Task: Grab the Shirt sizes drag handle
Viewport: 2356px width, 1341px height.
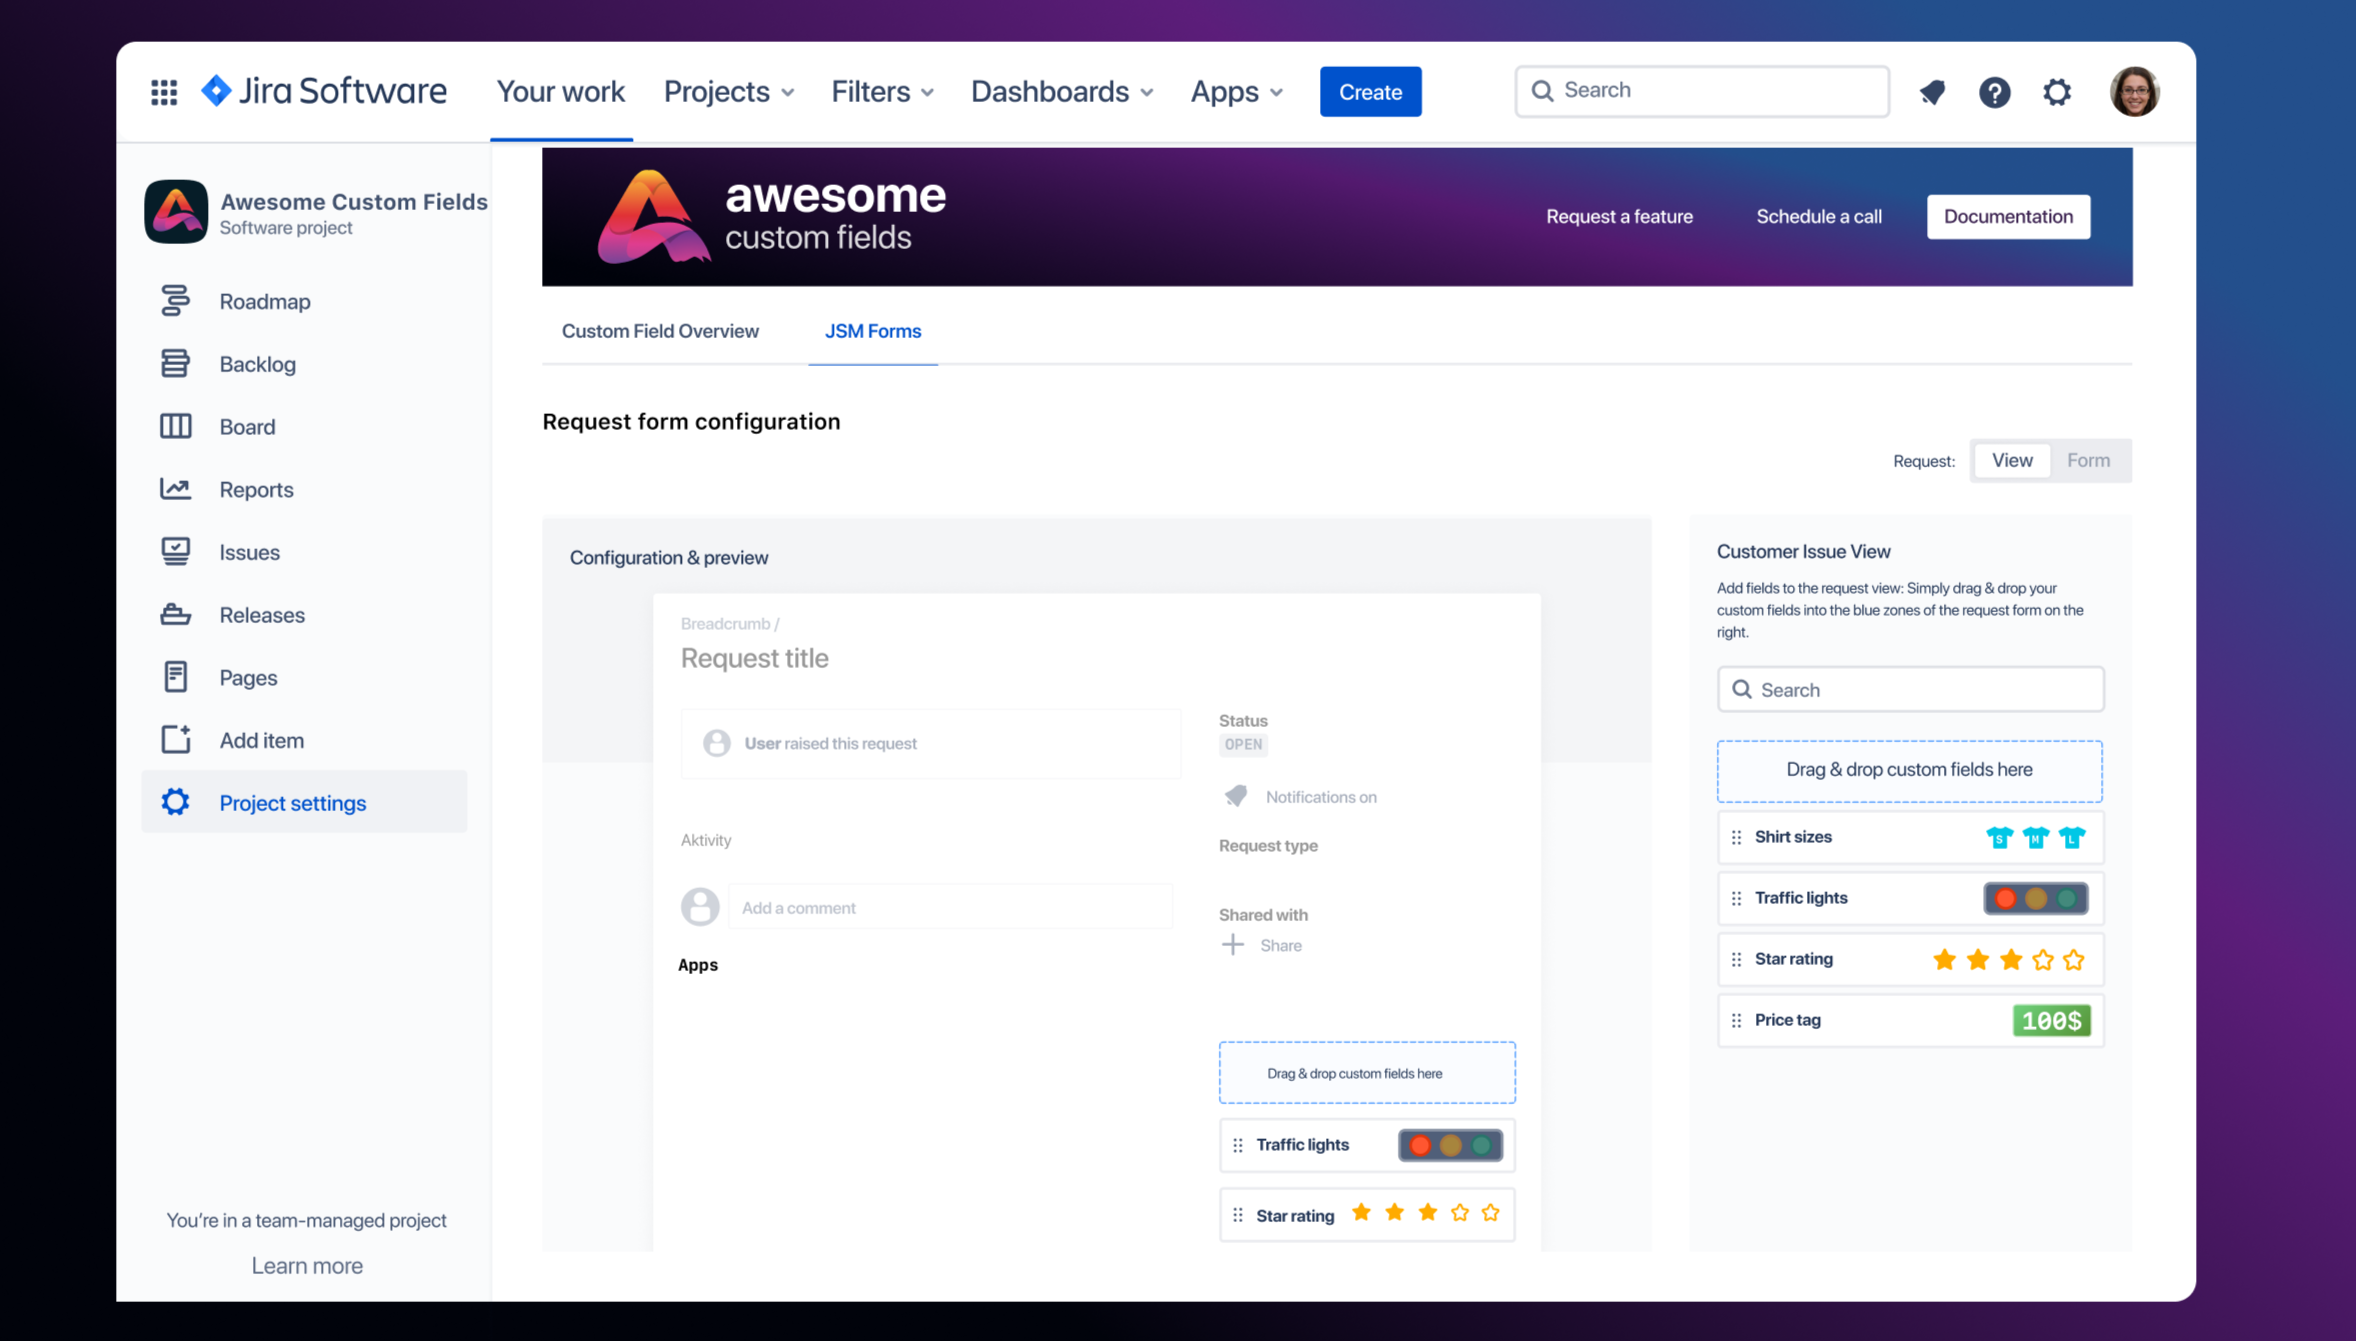Action: pyautogui.click(x=1736, y=837)
